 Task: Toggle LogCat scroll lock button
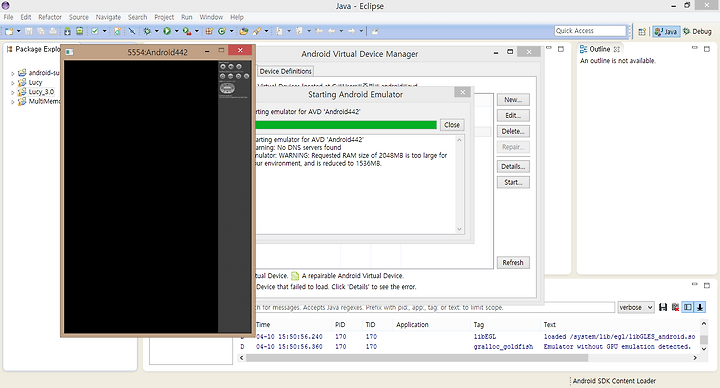[x=700, y=307]
